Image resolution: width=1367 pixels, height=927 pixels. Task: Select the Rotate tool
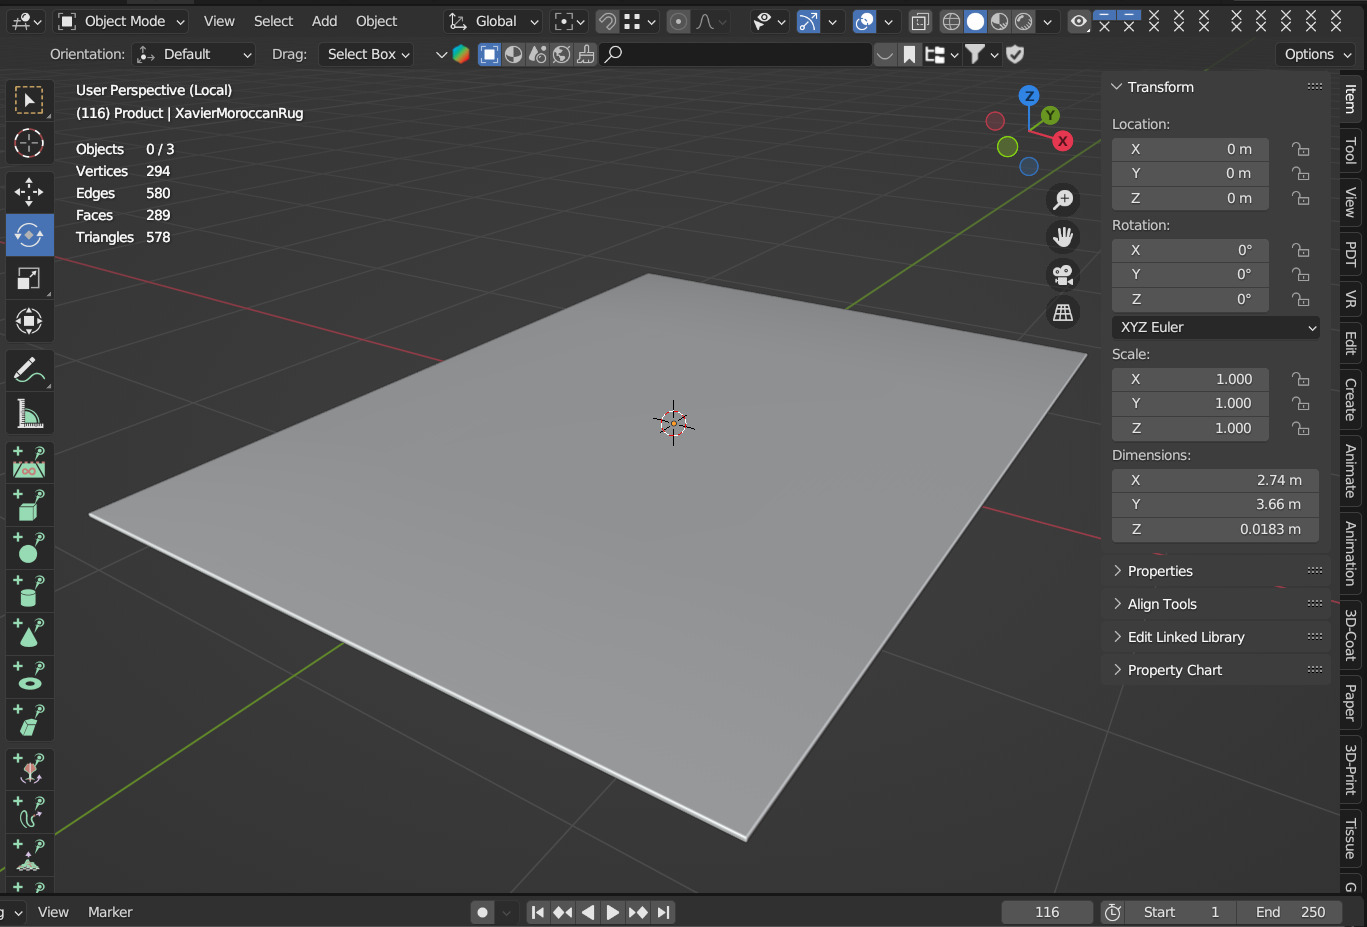tap(29, 235)
